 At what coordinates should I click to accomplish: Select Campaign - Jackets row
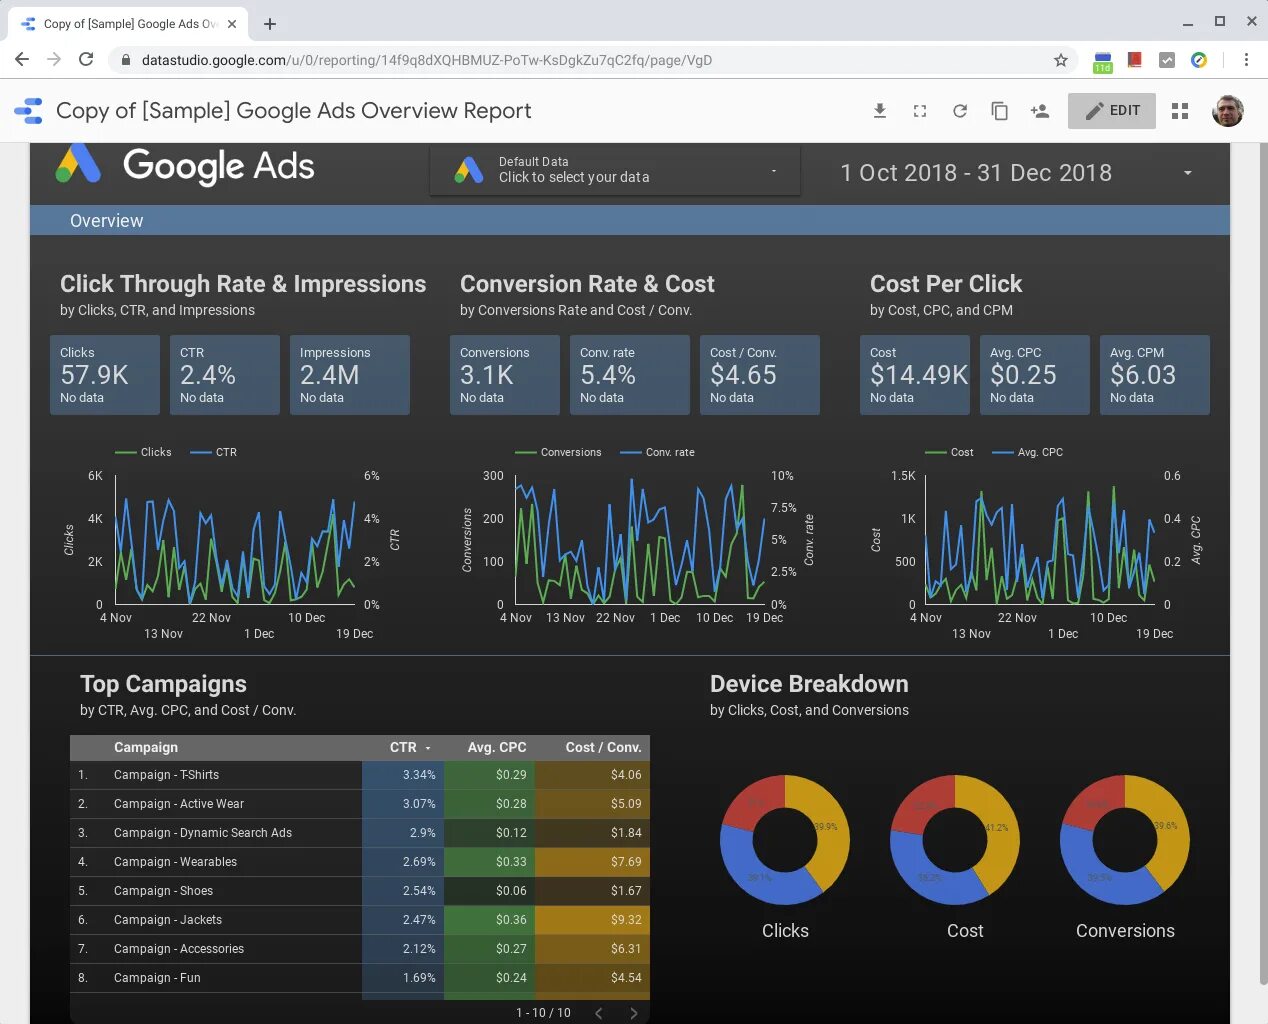tap(360, 920)
